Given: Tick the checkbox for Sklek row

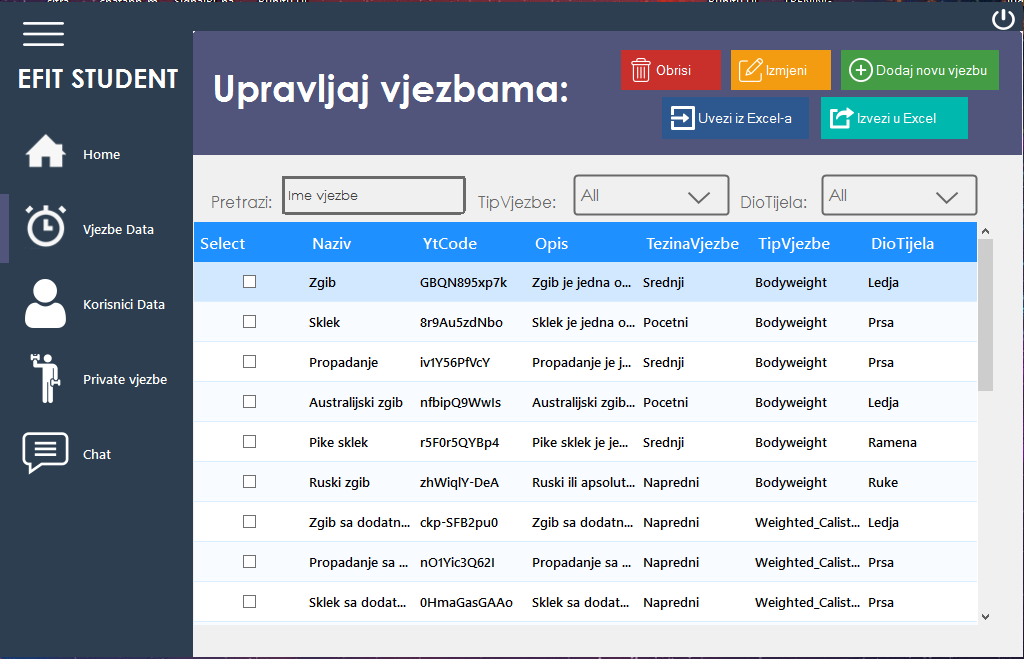Looking at the screenshot, I should [x=249, y=321].
